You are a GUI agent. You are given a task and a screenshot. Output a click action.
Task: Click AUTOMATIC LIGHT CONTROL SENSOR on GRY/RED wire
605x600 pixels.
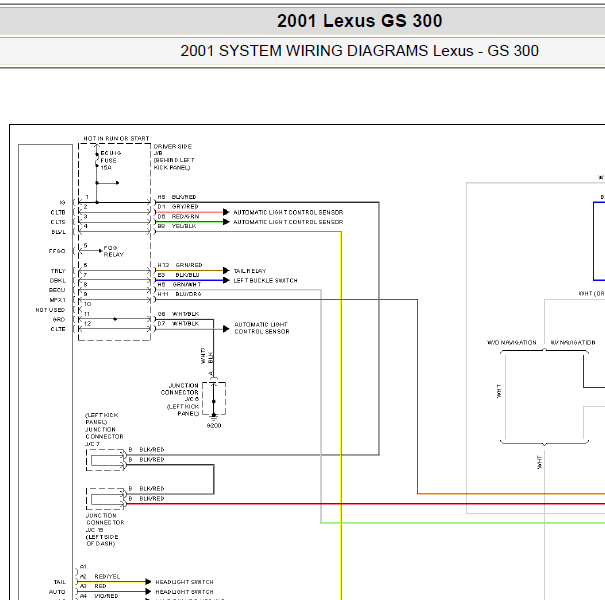288,213
